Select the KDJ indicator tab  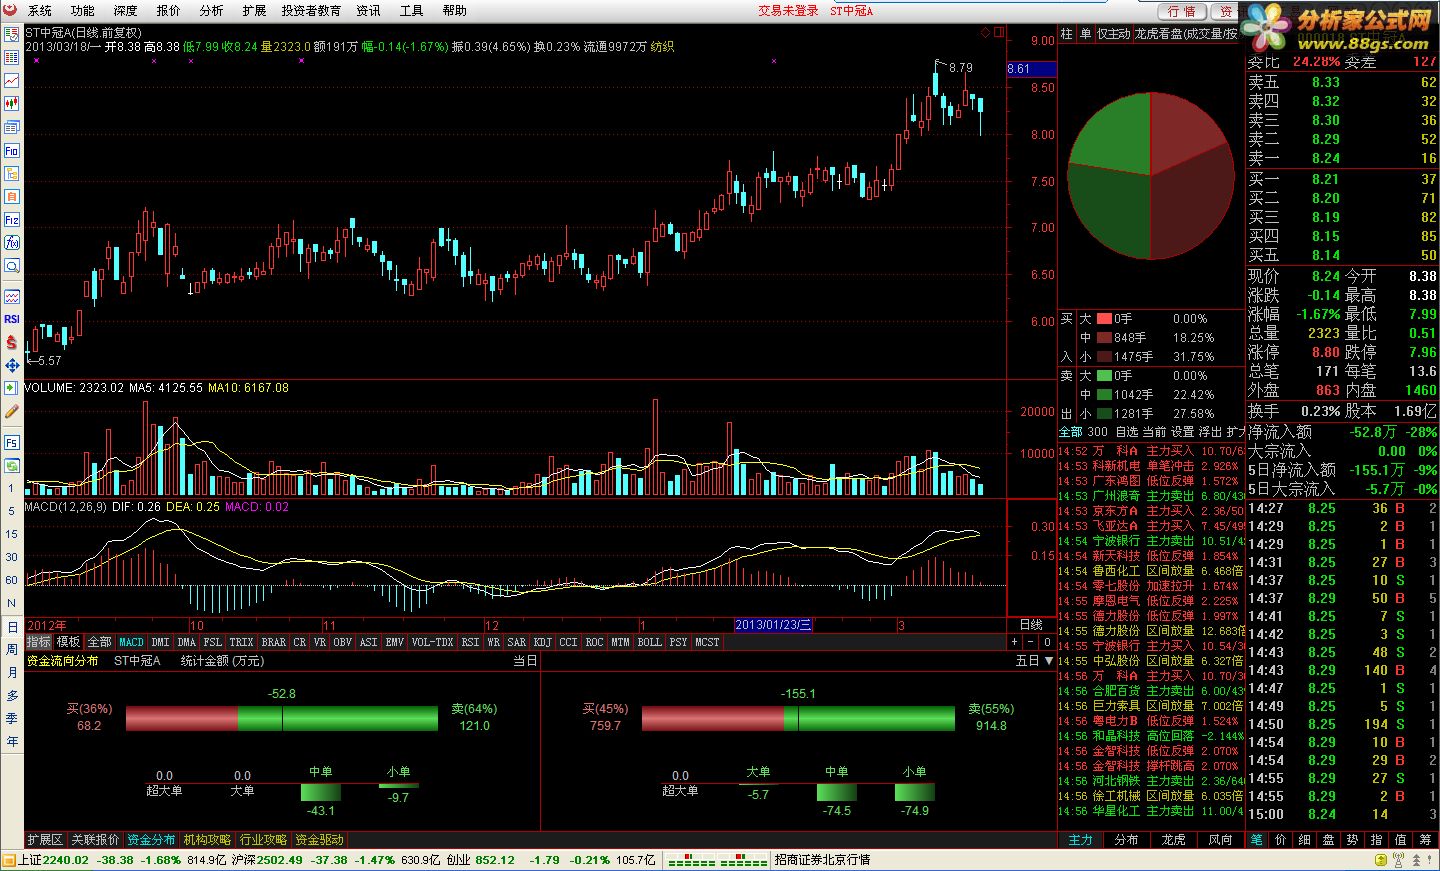pyautogui.click(x=543, y=642)
